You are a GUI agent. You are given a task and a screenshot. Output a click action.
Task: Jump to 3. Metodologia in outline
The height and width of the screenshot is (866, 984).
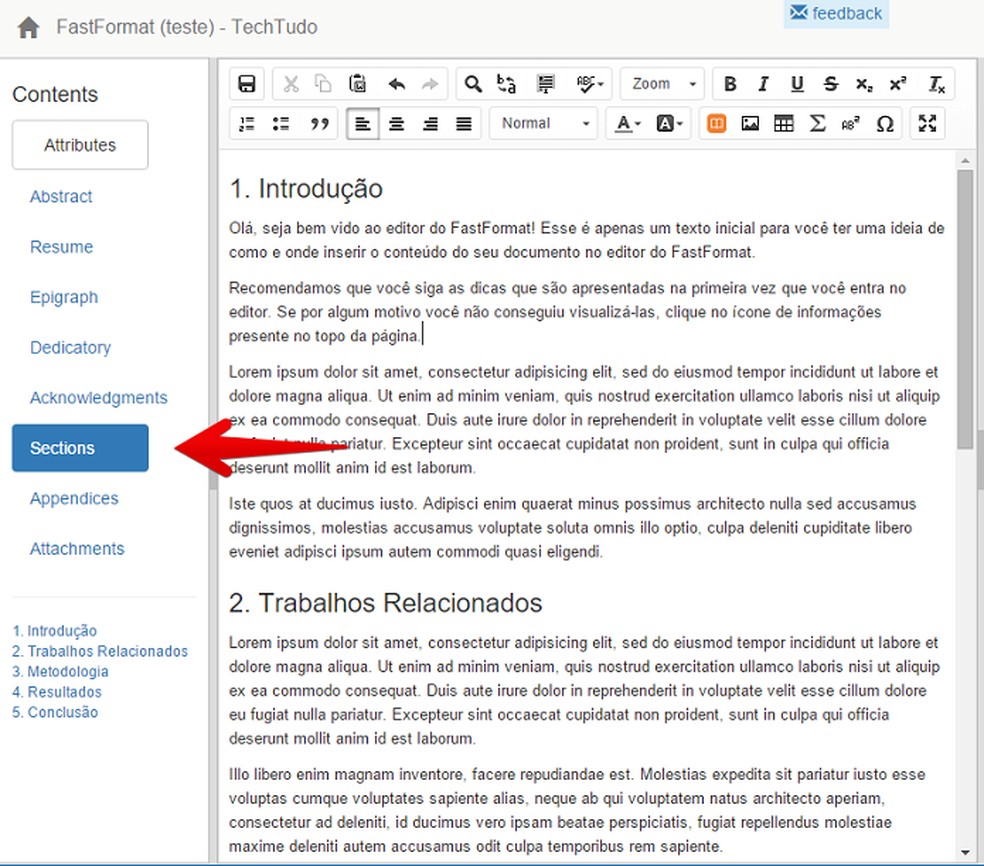(60, 671)
